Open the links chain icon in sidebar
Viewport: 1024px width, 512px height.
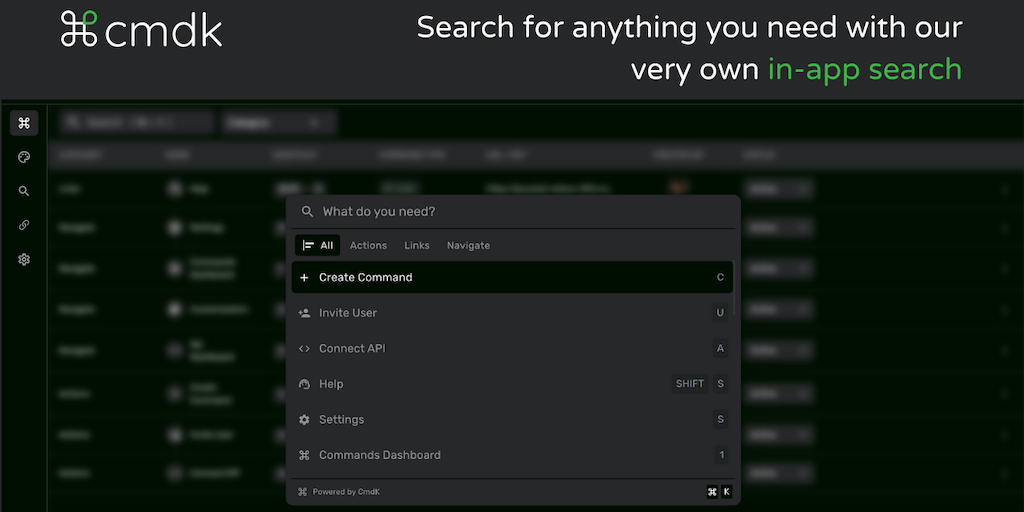pos(24,225)
